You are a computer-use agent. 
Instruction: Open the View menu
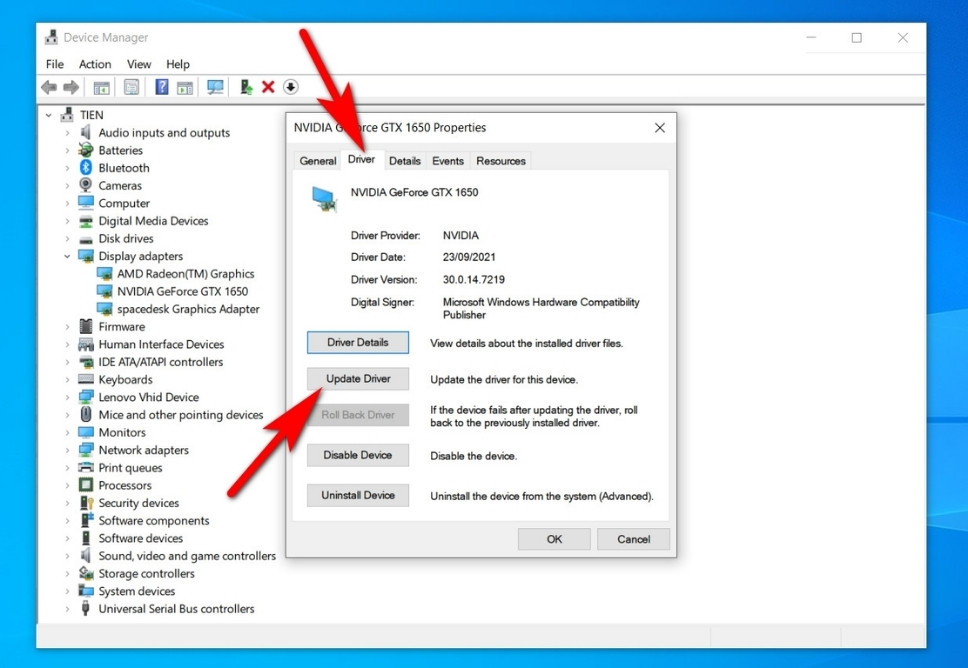point(139,64)
